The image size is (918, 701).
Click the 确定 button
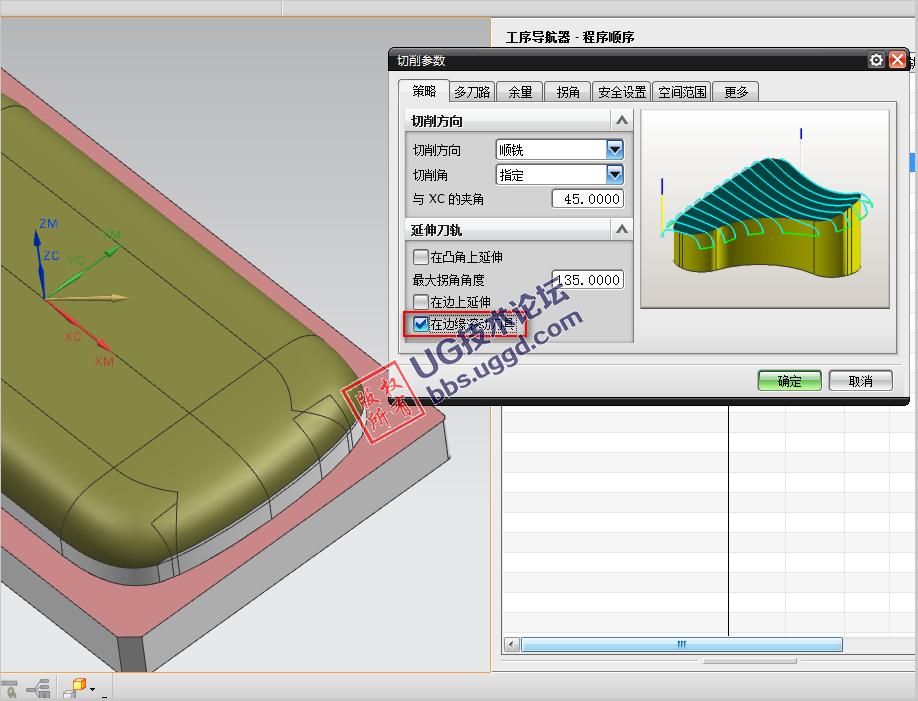789,381
